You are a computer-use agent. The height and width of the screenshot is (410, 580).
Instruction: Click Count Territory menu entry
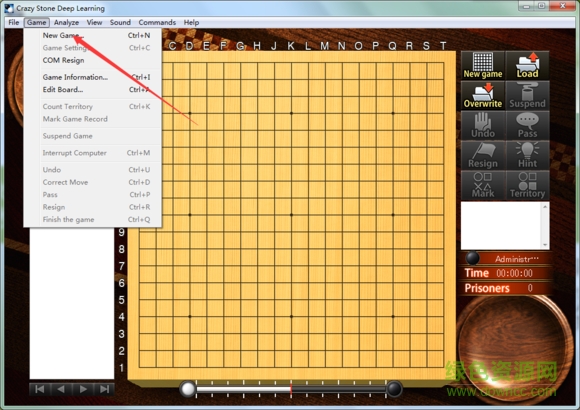pos(92,107)
